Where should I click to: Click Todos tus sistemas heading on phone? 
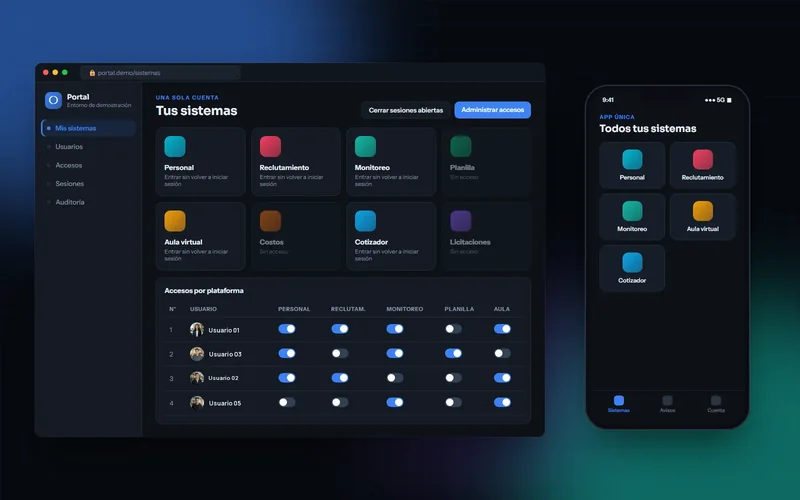coord(647,129)
